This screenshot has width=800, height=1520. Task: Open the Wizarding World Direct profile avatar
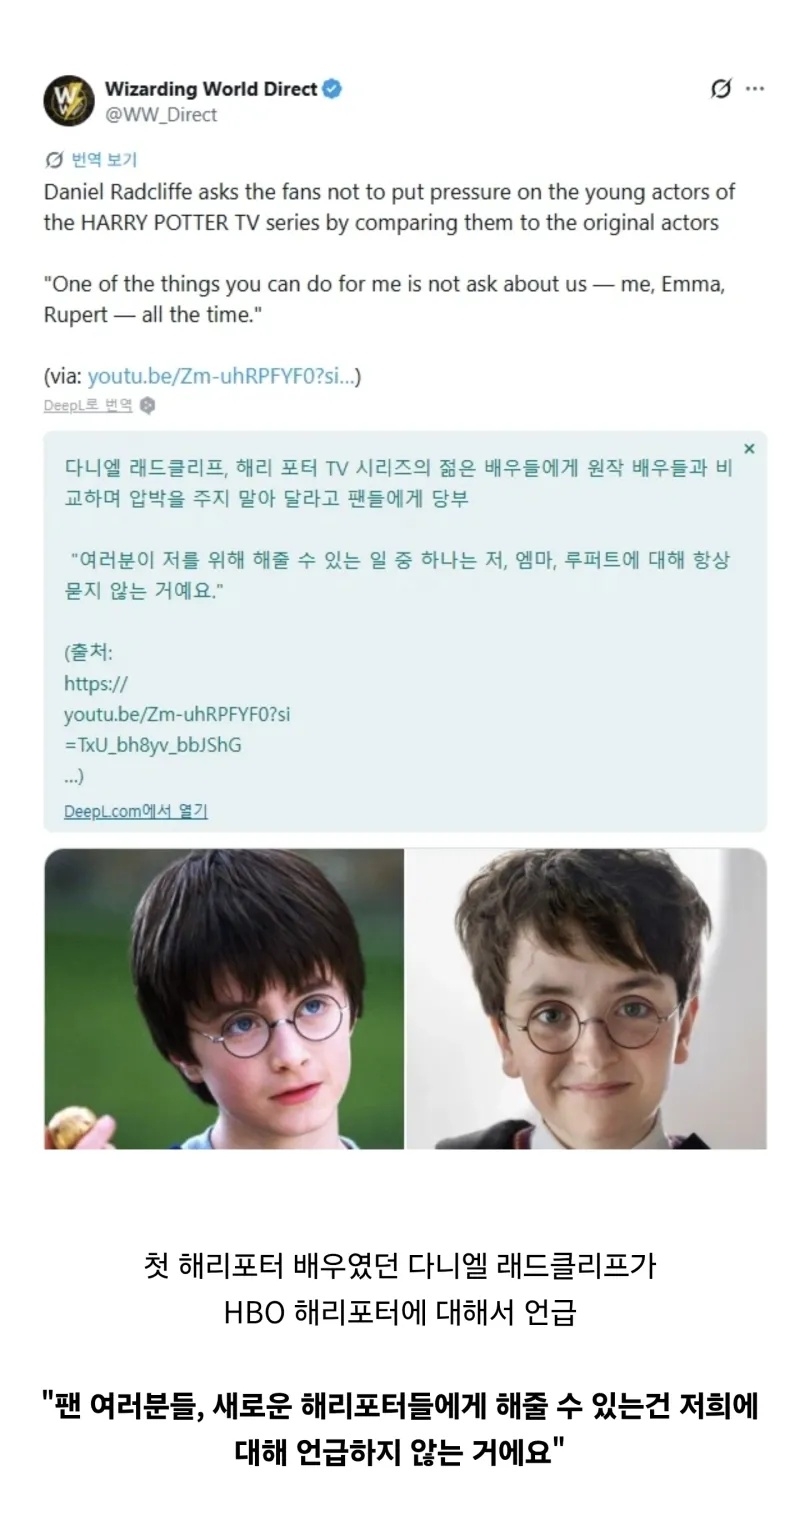tap(69, 101)
